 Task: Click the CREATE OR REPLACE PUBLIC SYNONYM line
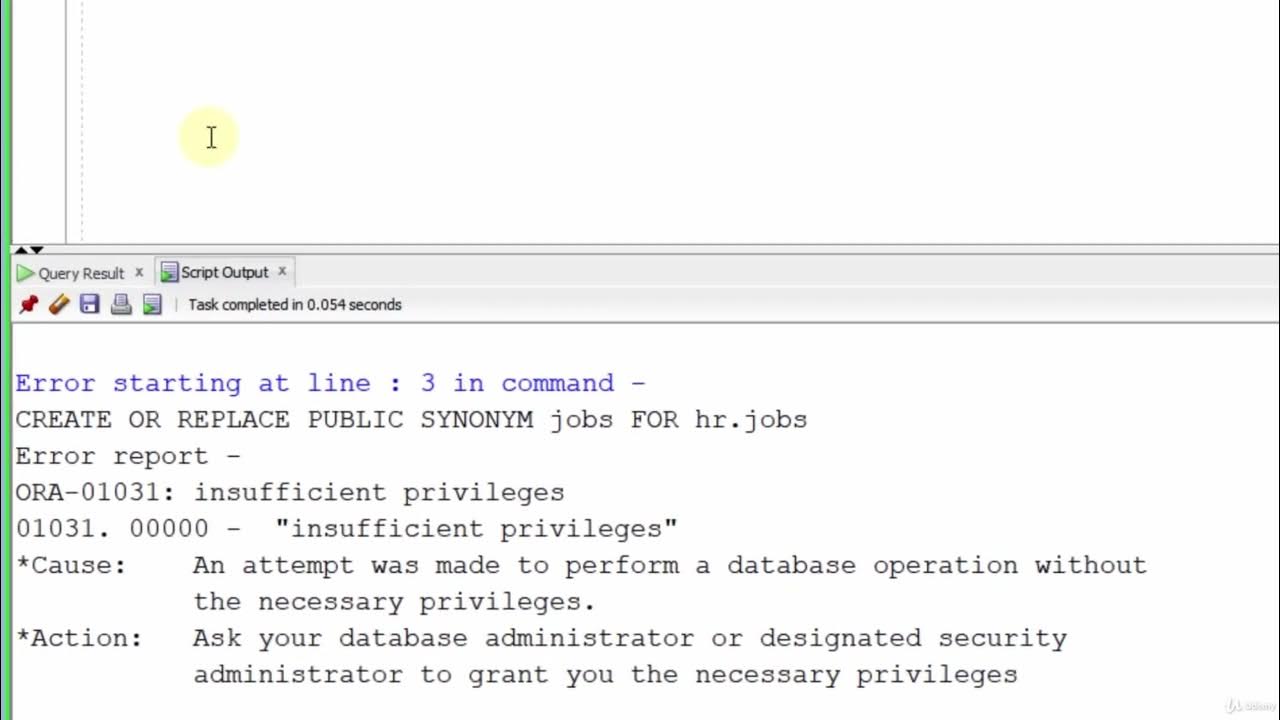[x=411, y=420]
